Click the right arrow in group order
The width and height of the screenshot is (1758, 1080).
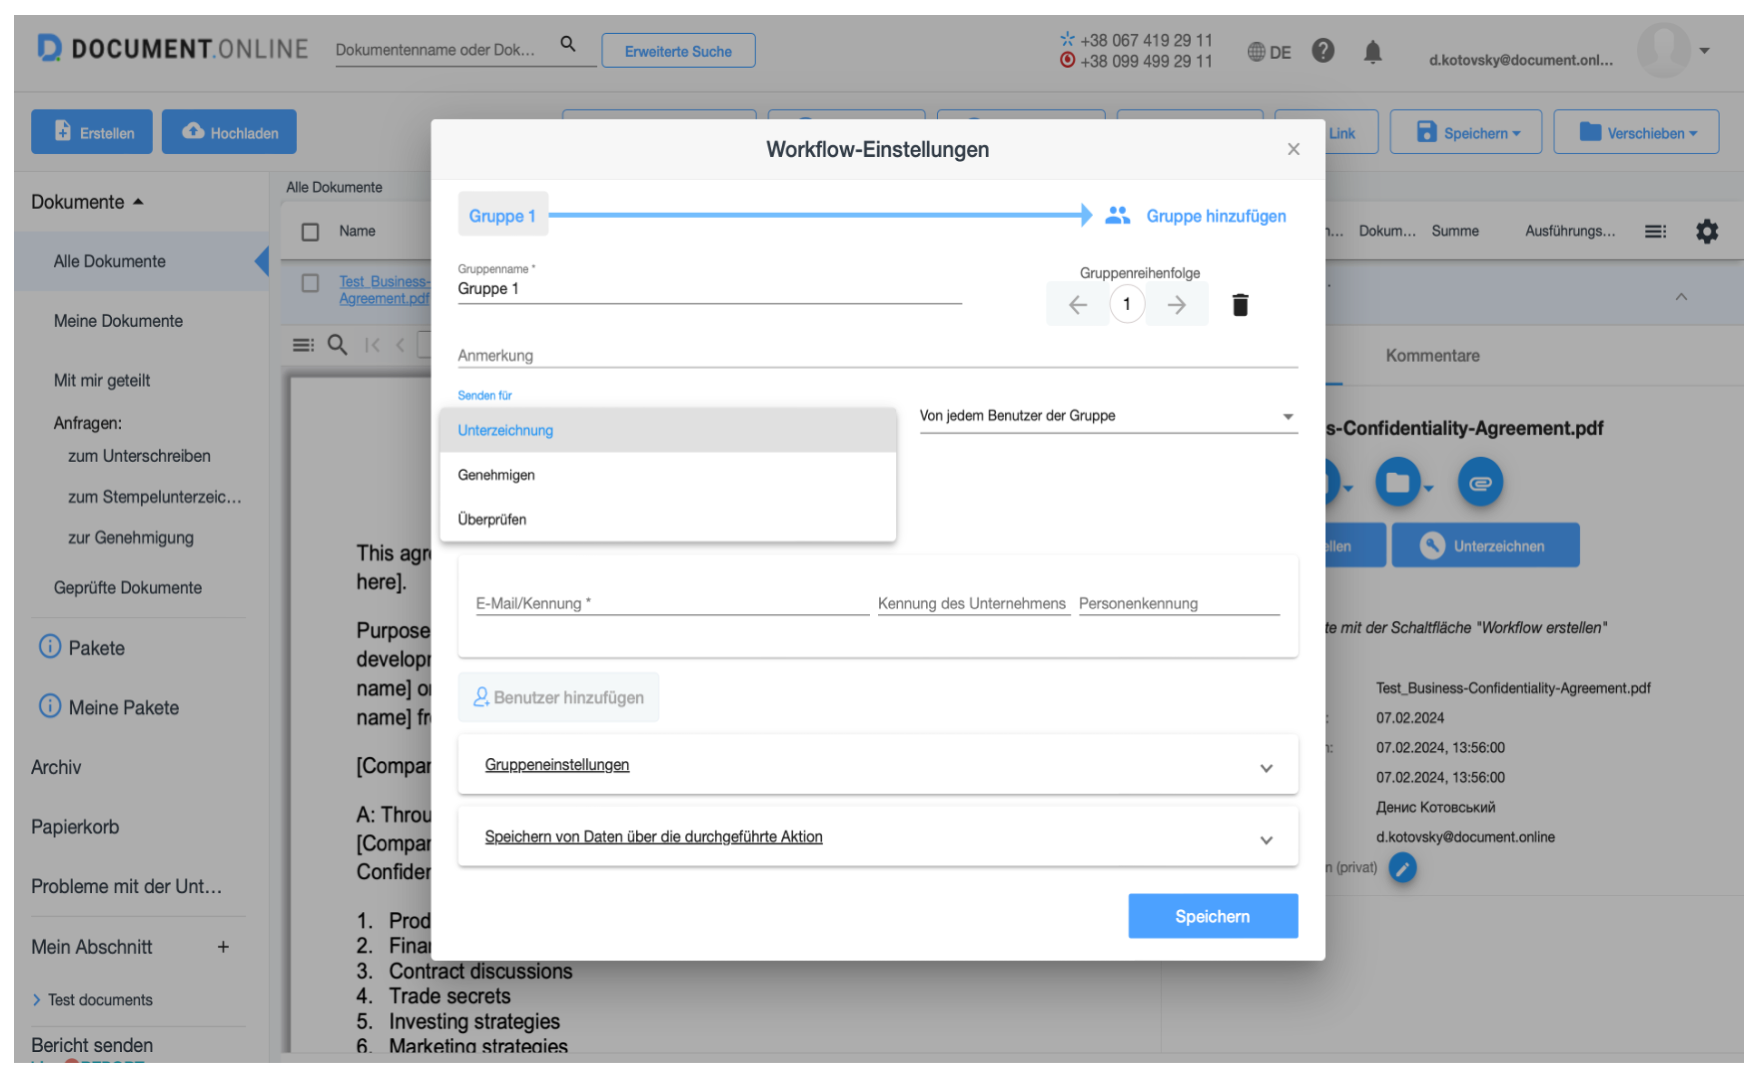pyautogui.click(x=1177, y=305)
